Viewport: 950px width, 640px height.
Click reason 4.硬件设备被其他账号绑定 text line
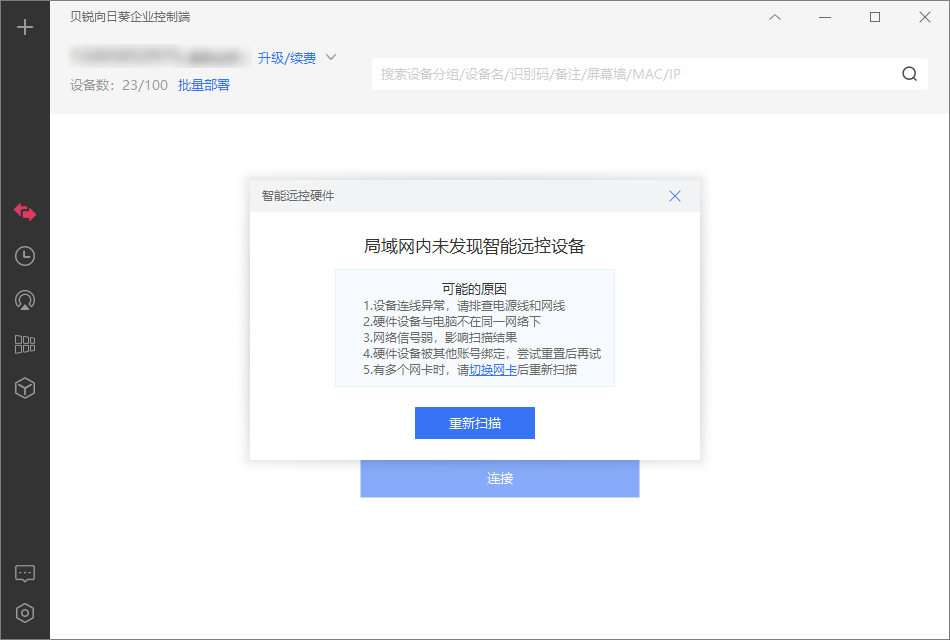point(482,354)
